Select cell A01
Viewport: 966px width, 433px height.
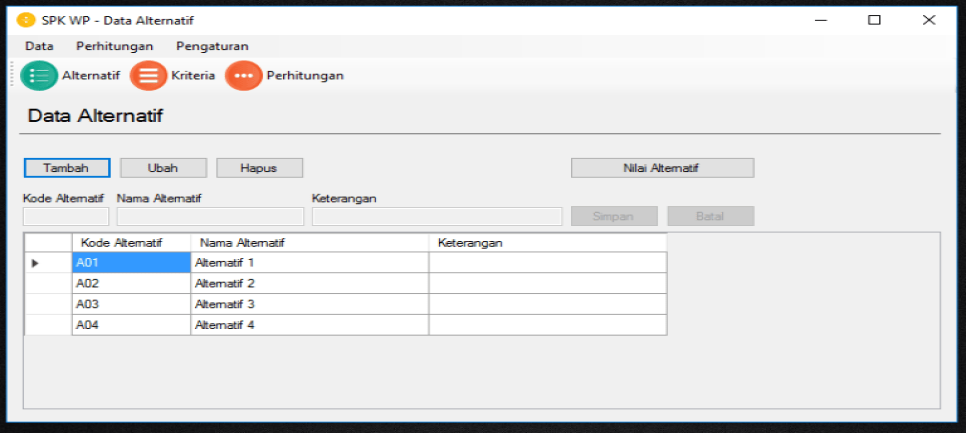(131, 262)
